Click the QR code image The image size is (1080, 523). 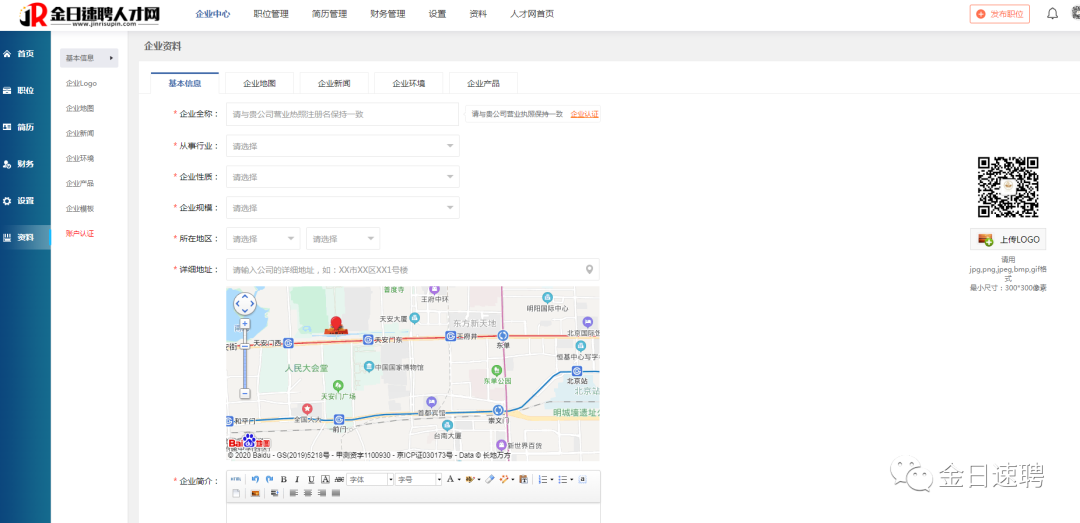pos(1008,187)
